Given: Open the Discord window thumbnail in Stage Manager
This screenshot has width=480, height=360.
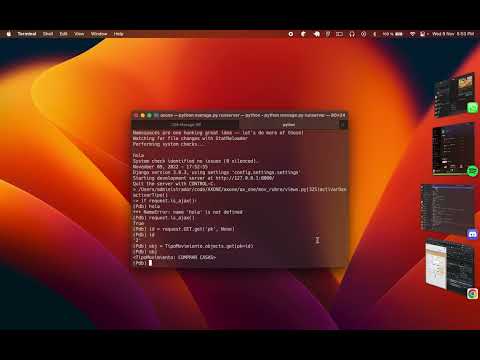Looking at the screenshot, I should (x=447, y=208).
